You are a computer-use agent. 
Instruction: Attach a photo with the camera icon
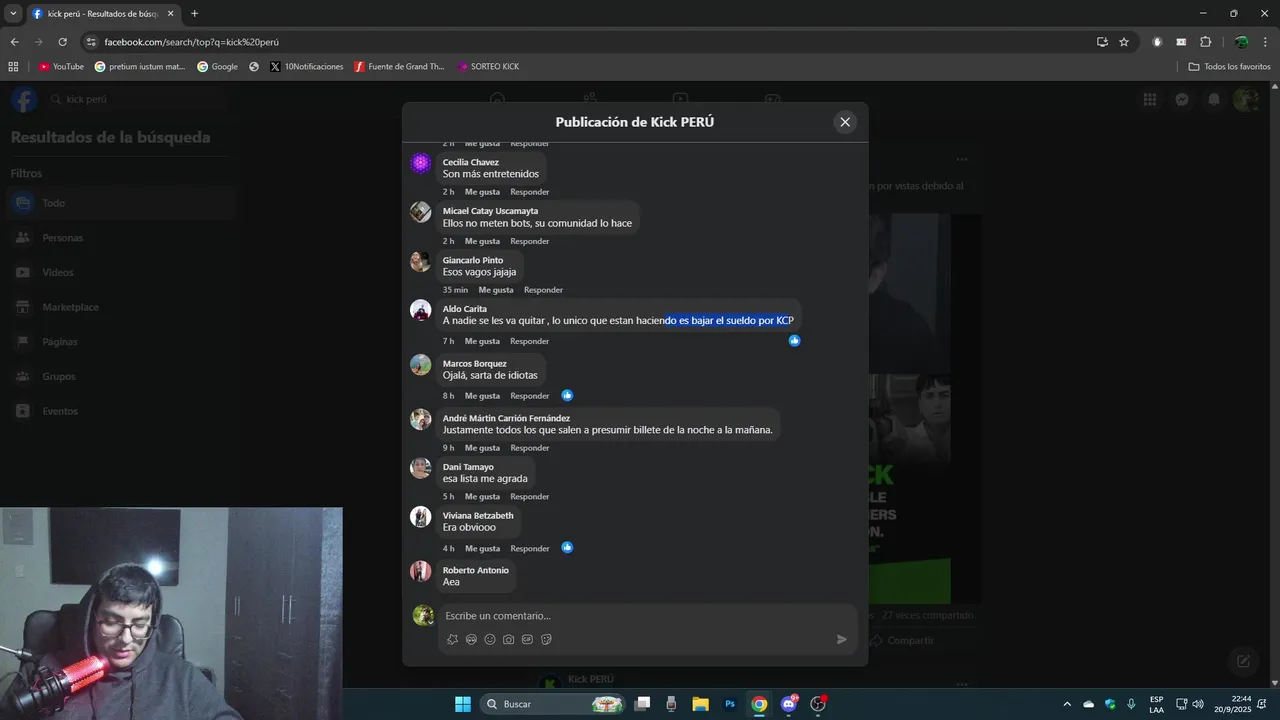pyautogui.click(x=509, y=639)
